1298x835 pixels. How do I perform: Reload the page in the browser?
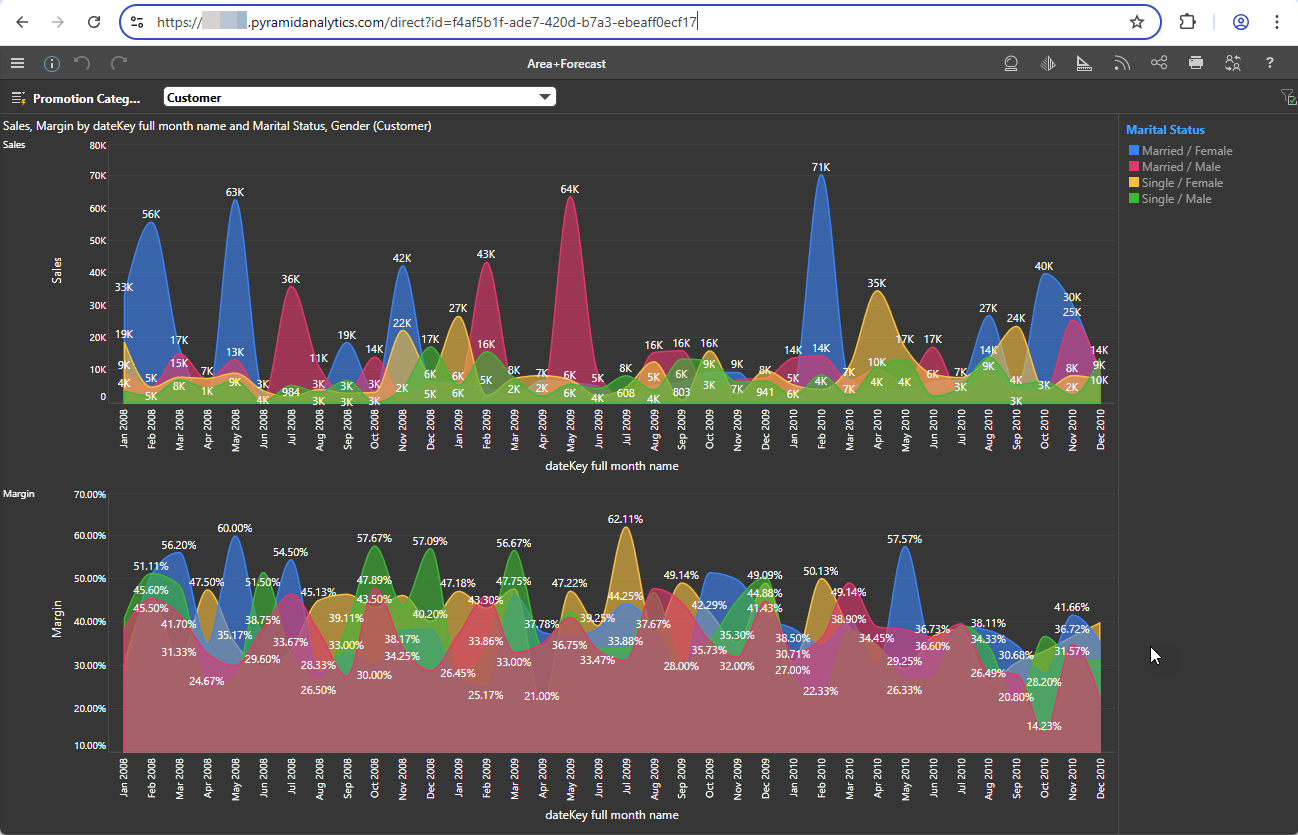click(93, 22)
